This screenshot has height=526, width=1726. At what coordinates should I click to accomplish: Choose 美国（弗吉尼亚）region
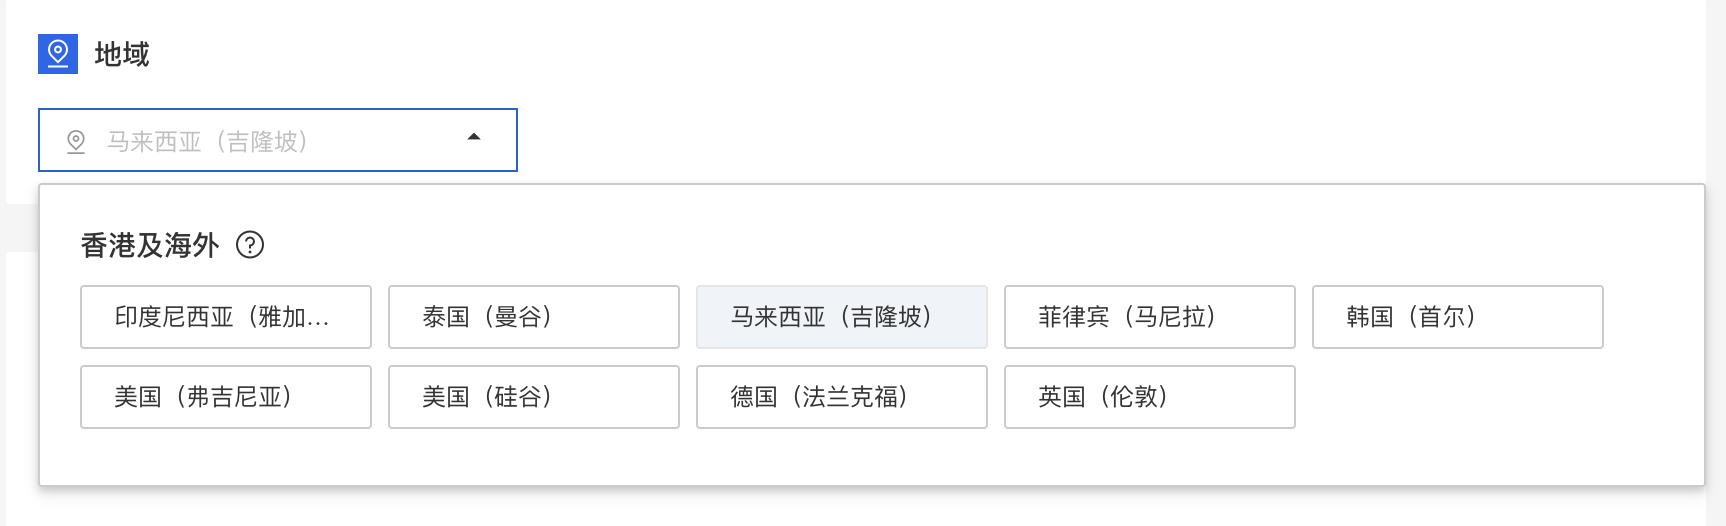pos(226,397)
